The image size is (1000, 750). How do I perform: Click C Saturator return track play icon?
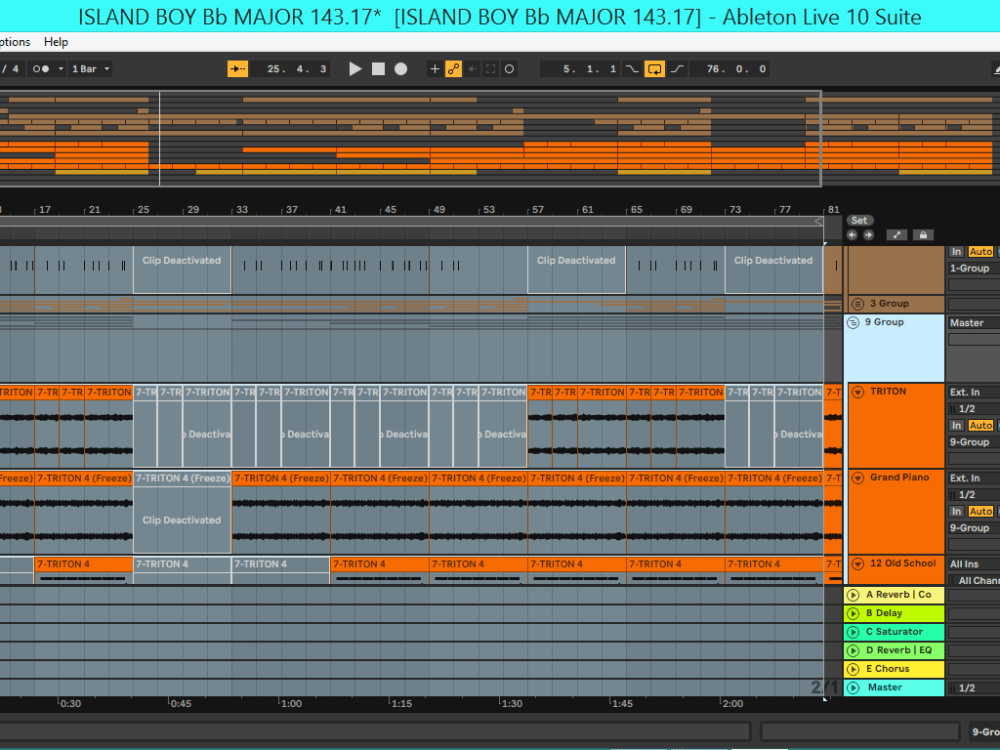[x=853, y=632]
